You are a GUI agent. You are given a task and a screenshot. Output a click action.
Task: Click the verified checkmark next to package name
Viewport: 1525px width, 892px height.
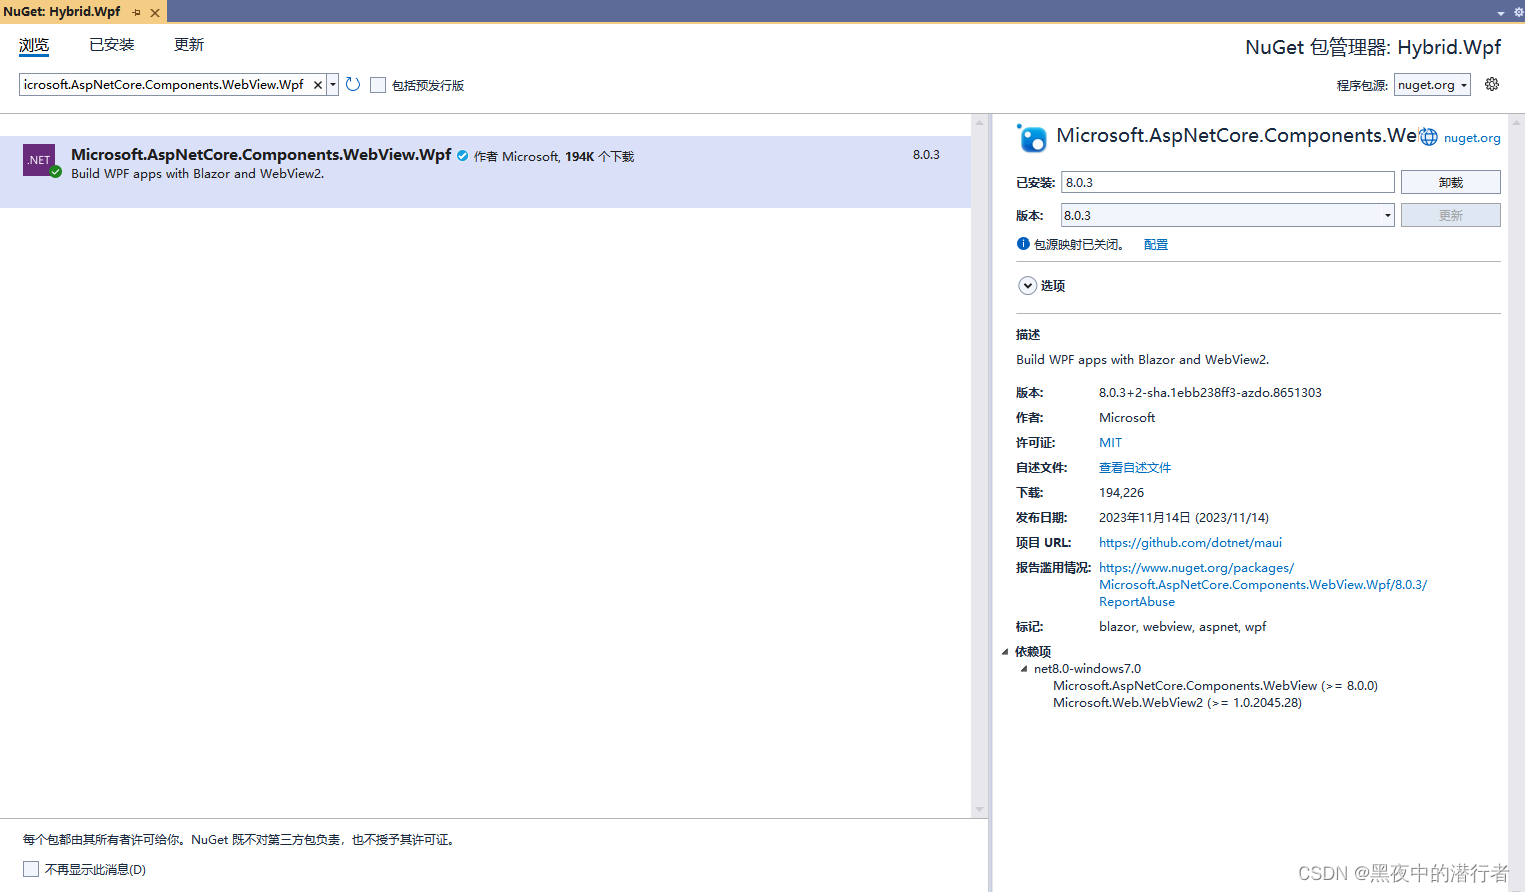tap(461, 156)
